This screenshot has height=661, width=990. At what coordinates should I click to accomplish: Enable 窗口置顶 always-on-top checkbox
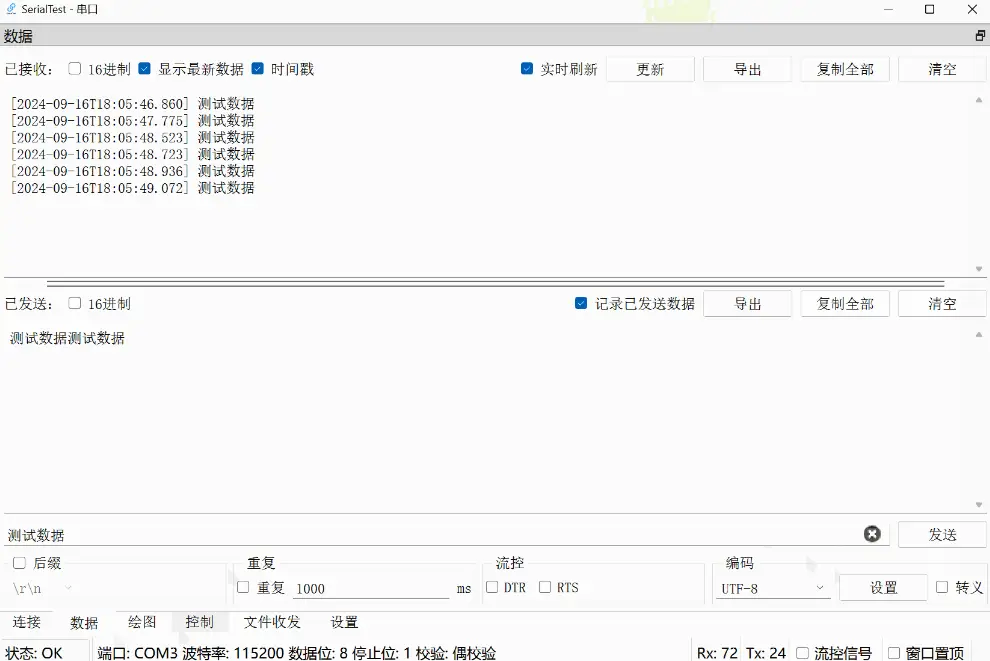pyautogui.click(x=894, y=653)
